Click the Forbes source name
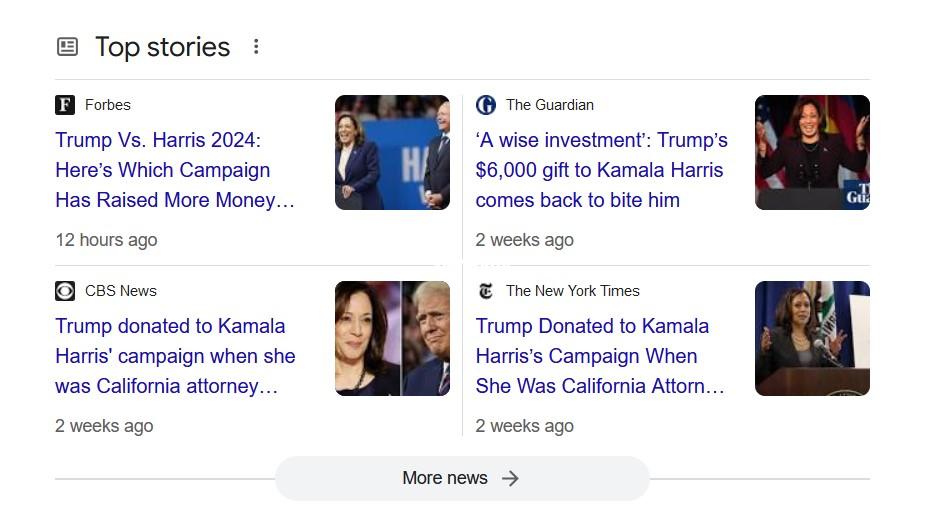Screen dimensions: 944x524 point(108,105)
